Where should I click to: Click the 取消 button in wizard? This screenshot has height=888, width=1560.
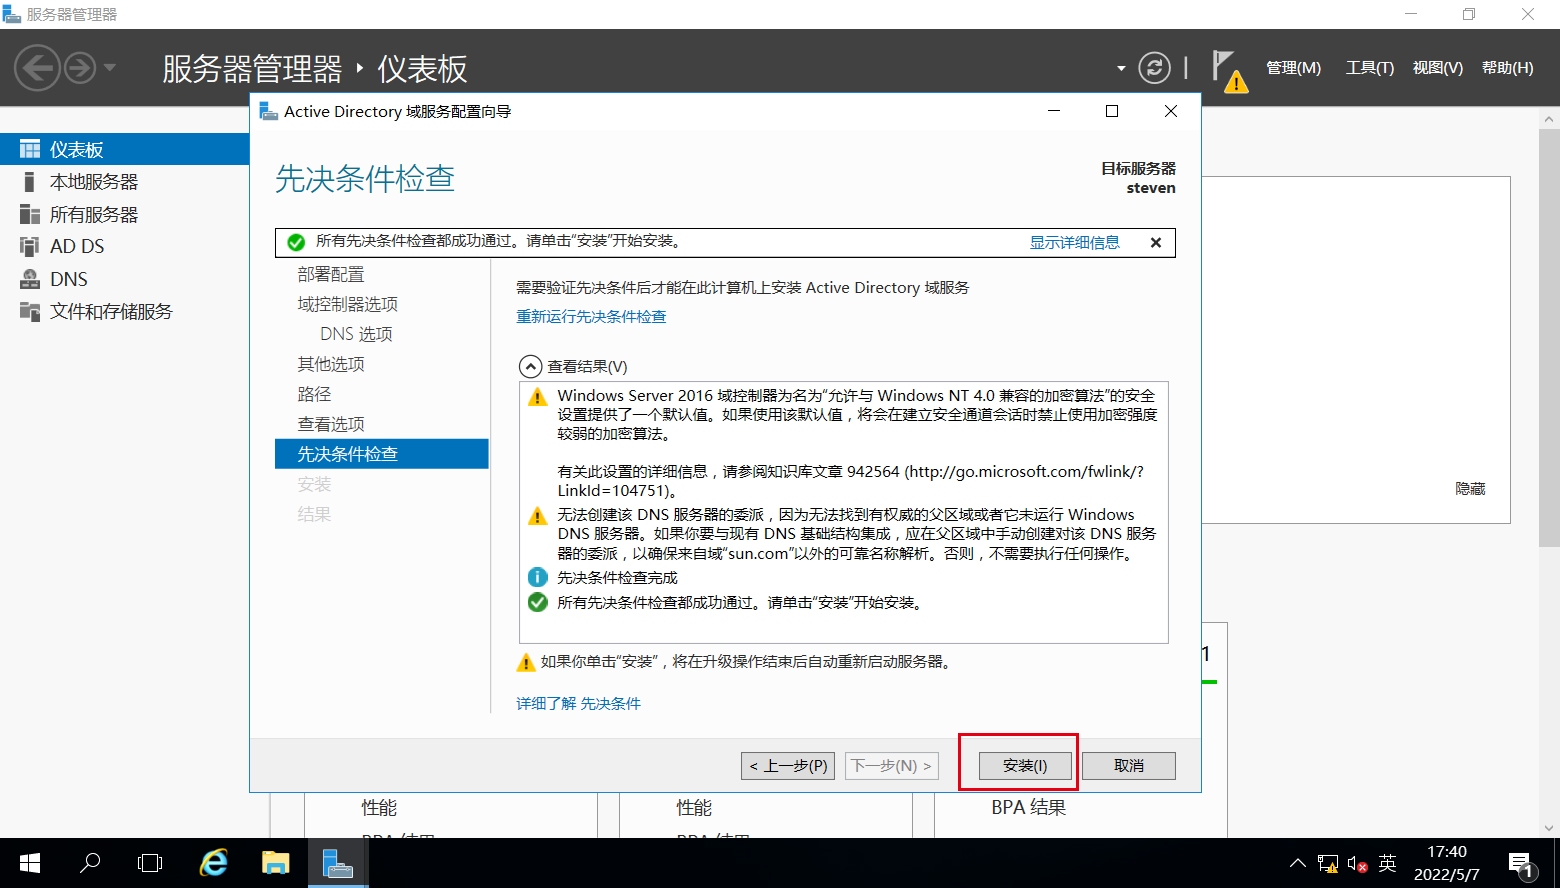tap(1129, 766)
